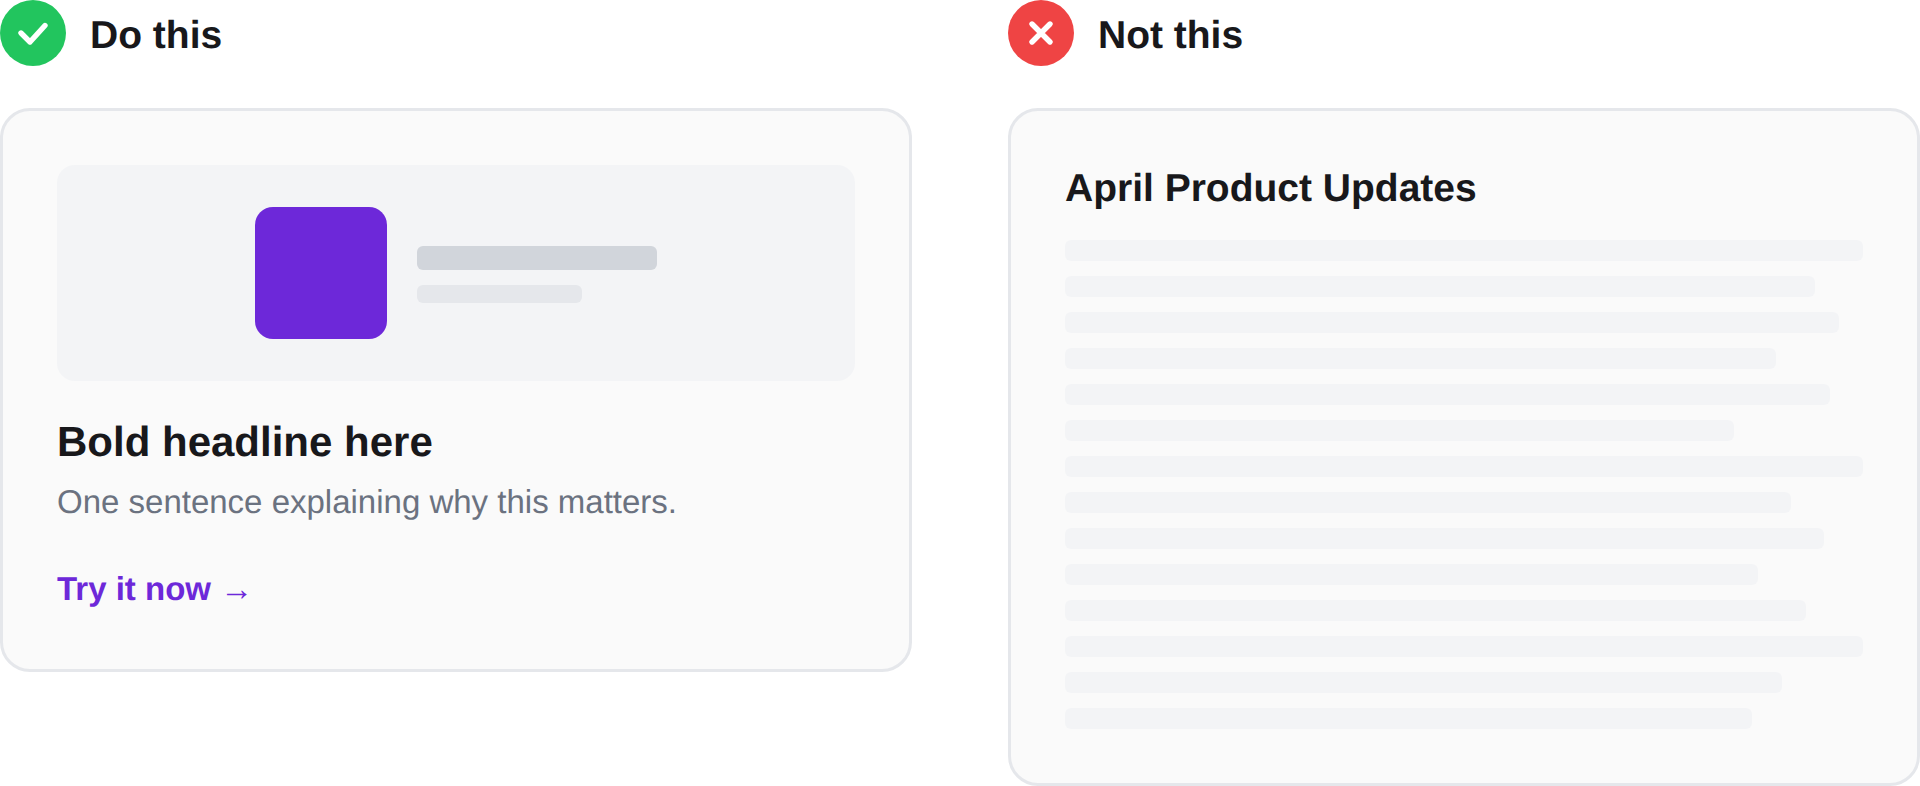Click the third placeholder line under April Product Updates
1920x786 pixels.
pos(1451,323)
